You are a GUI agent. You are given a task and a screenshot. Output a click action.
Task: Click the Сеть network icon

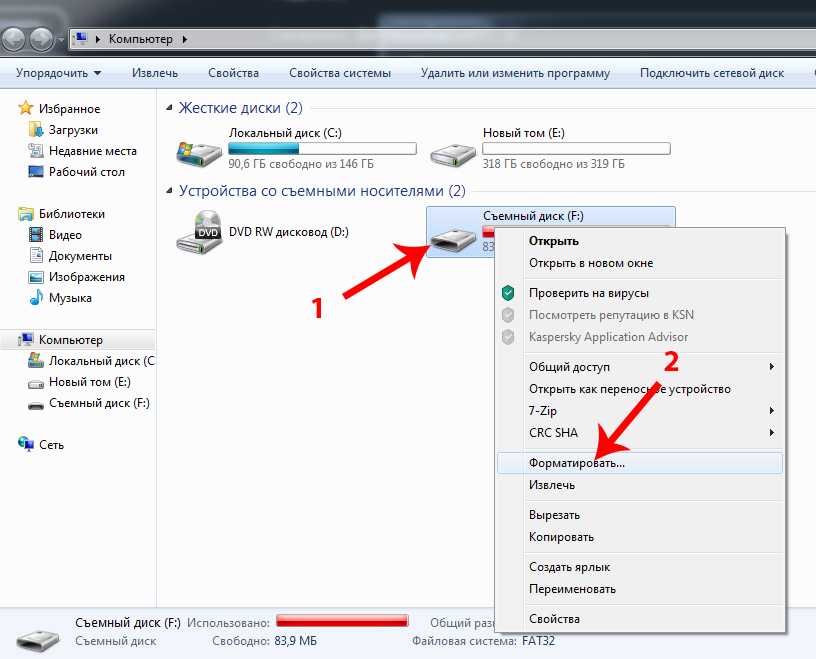point(26,444)
